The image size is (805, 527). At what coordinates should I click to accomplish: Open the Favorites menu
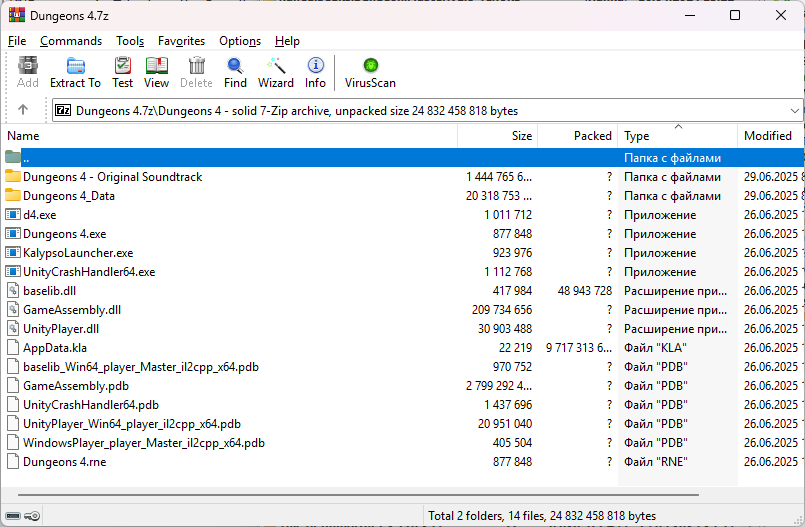pyautogui.click(x=181, y=41)
